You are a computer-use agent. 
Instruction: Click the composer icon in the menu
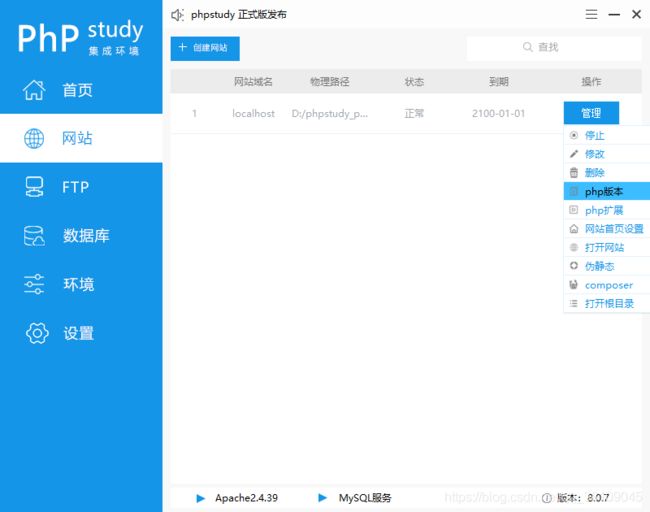(574, 284)
